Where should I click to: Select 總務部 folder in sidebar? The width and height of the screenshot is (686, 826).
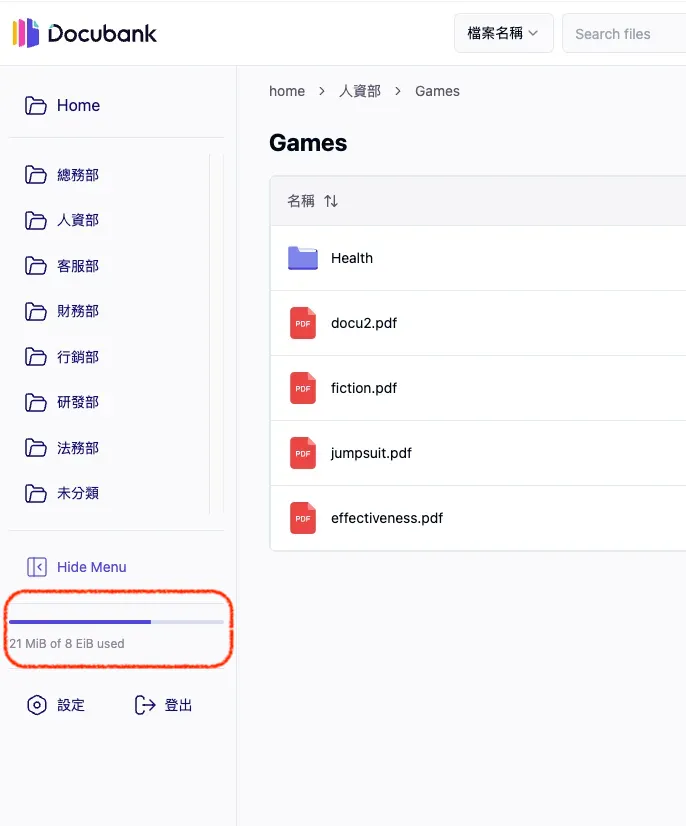point(77,175)
